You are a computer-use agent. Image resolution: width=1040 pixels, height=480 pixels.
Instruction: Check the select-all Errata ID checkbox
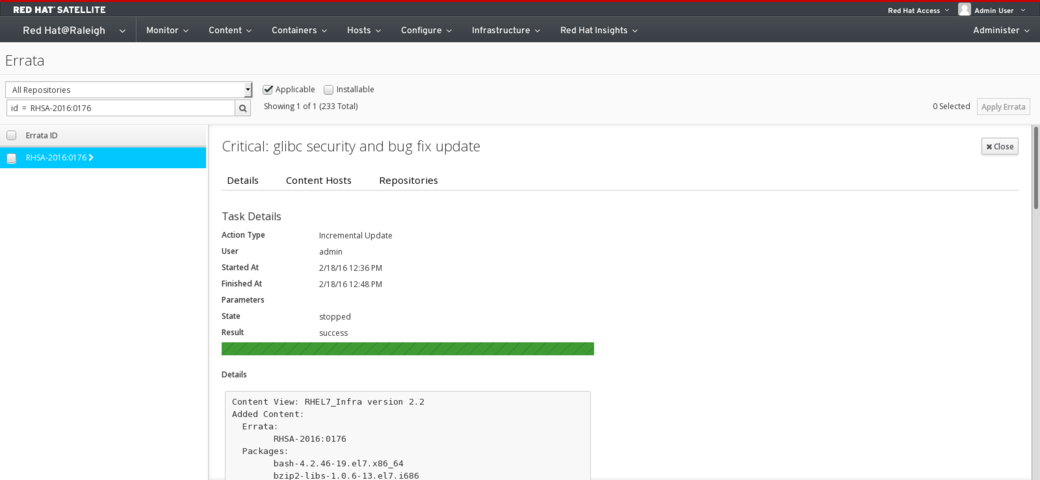(11, 135)
